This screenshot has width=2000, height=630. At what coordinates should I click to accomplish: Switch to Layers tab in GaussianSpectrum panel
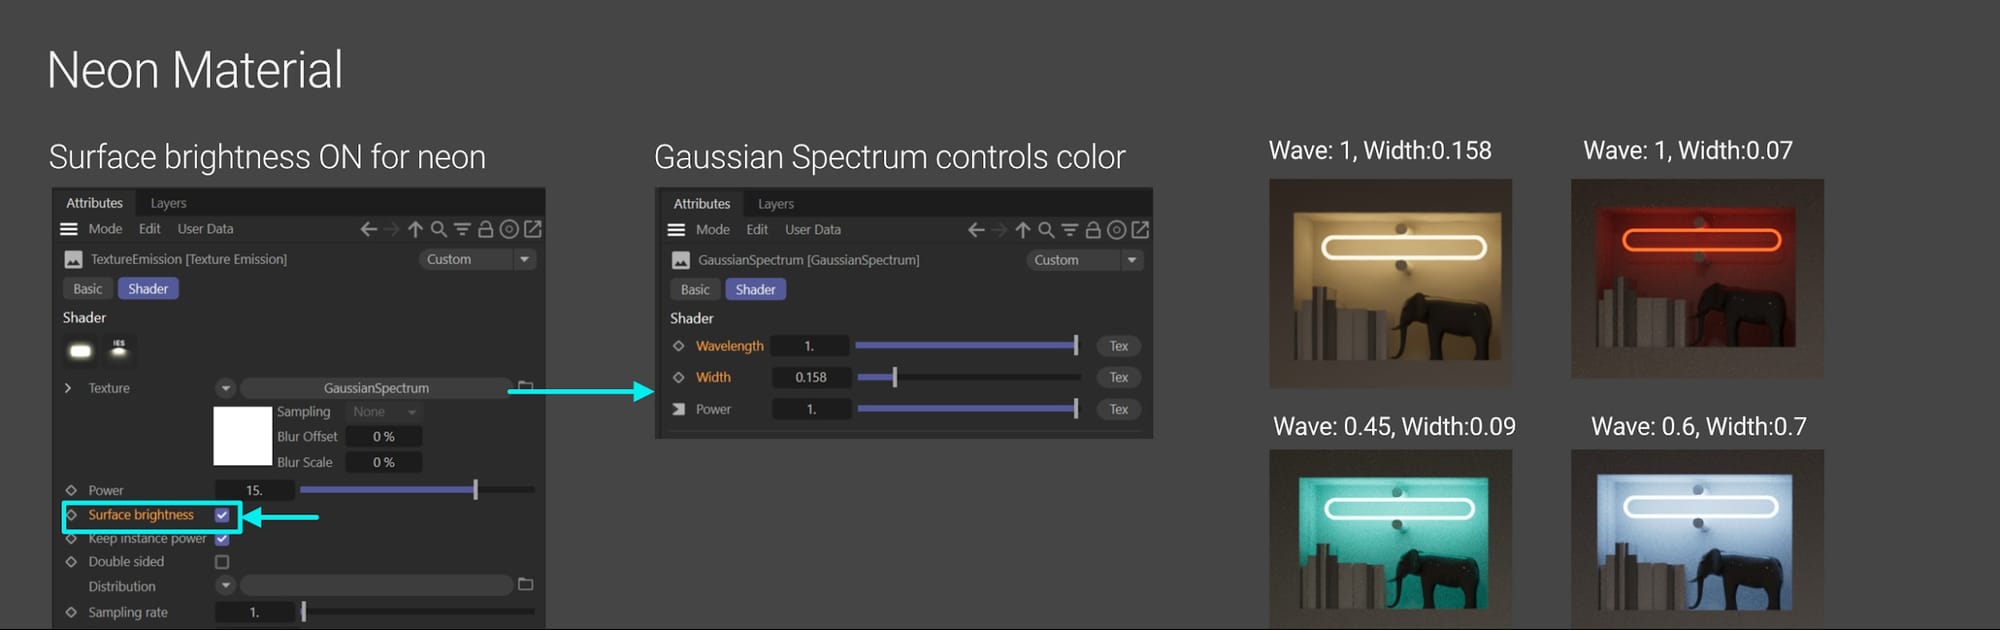click(x=775, y=204)
